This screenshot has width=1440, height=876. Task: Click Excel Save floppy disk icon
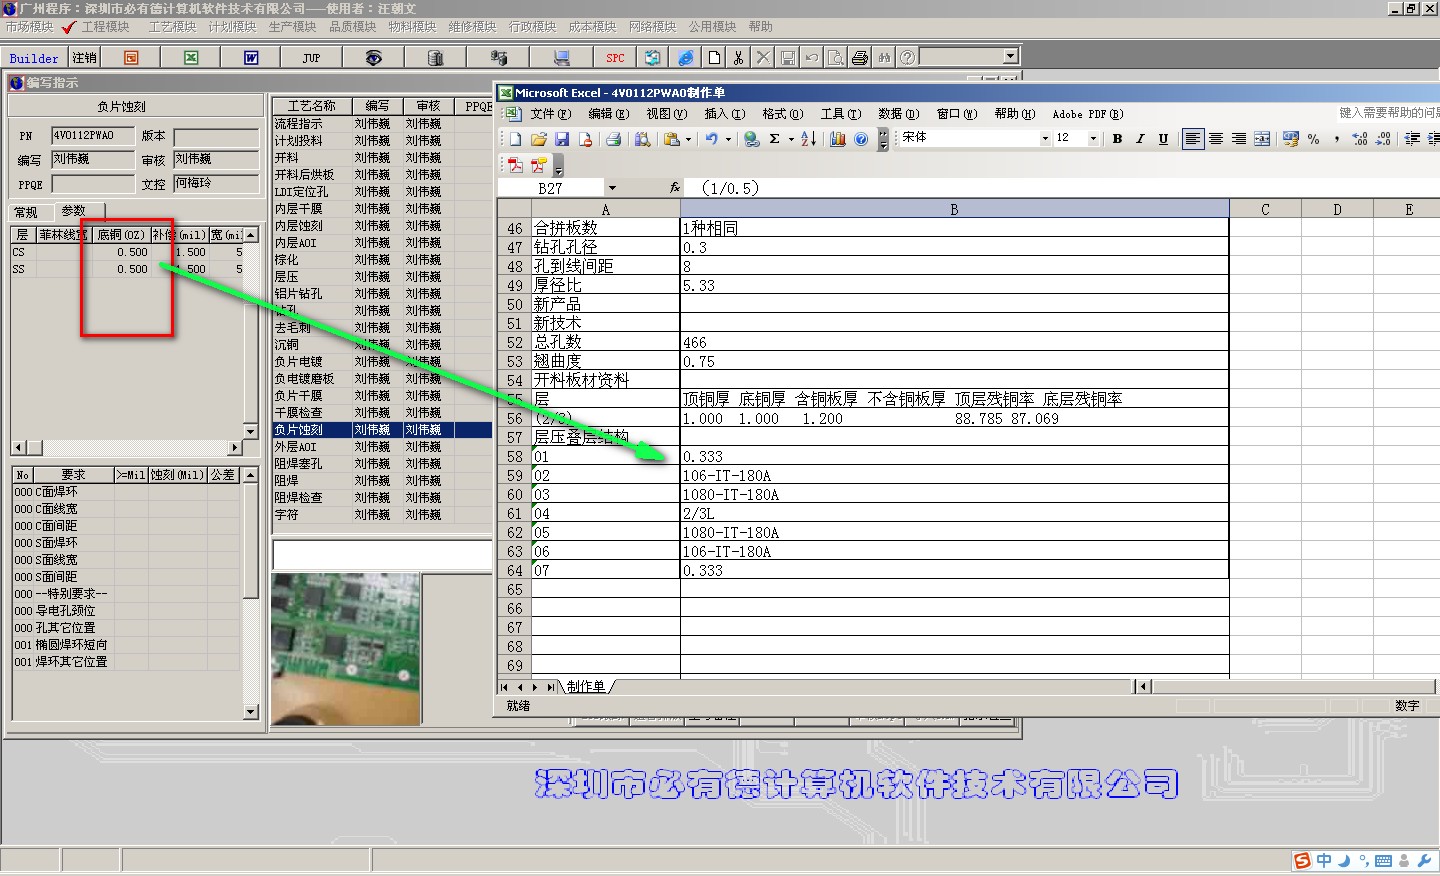562,139
